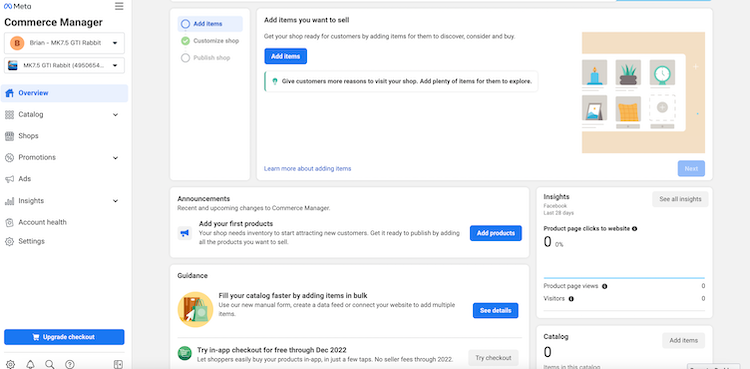Screen dimensions: 750x369
Task: Click the lightbulb tip icon
Action: [275, 82]
